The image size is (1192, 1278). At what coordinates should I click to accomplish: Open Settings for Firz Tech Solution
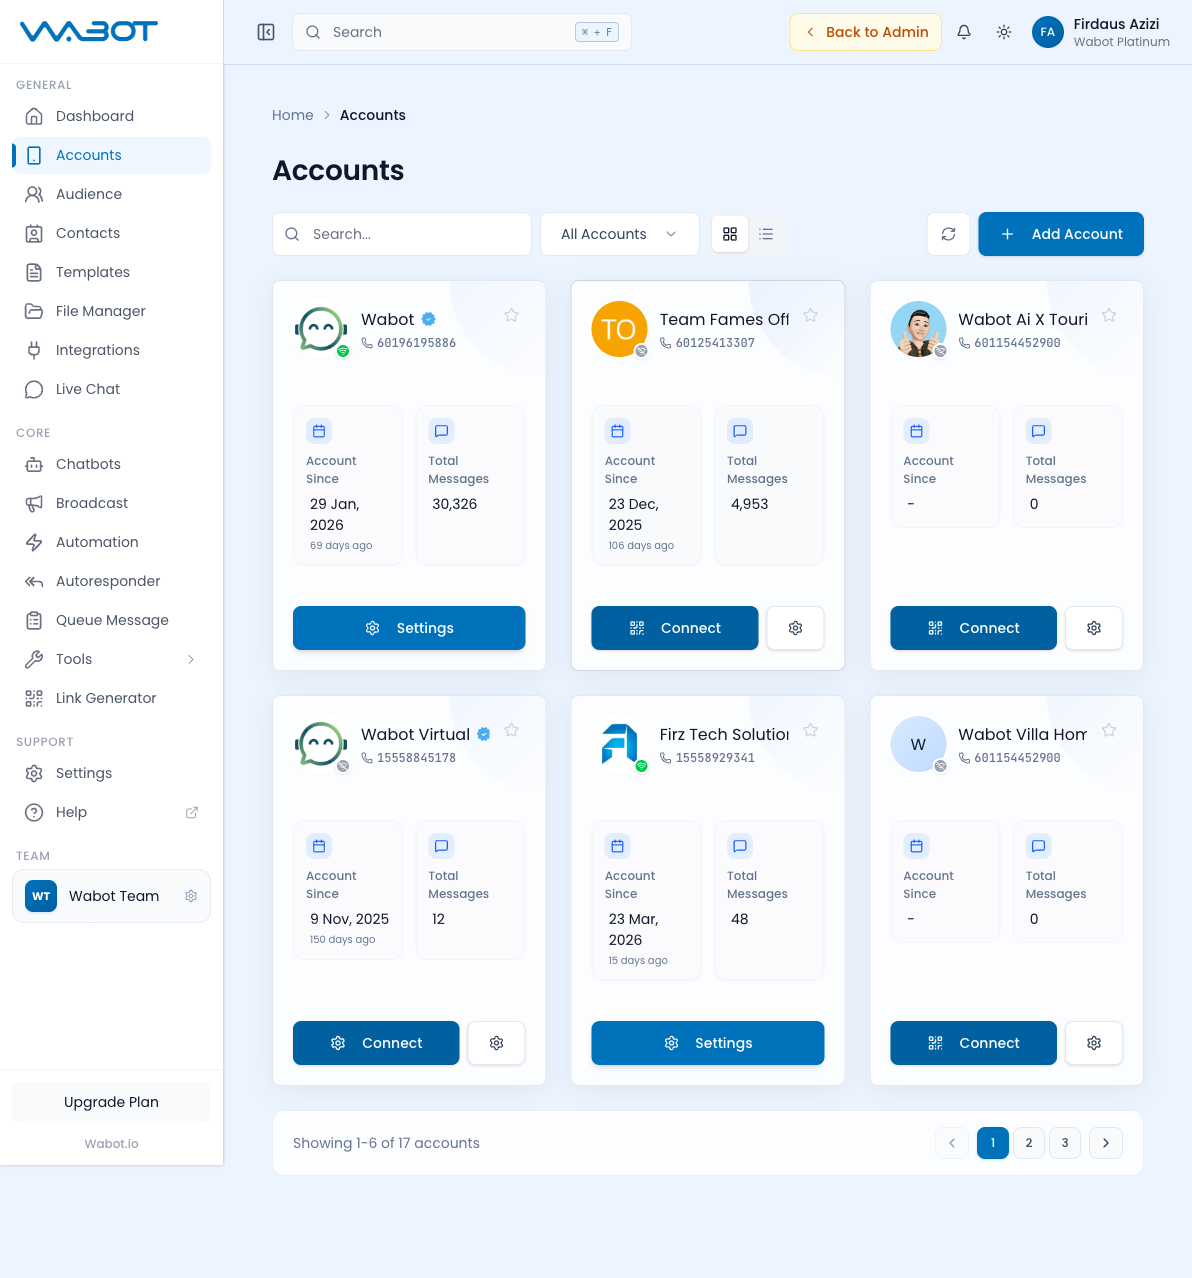pyautogui.click(x=708, y=1043)
